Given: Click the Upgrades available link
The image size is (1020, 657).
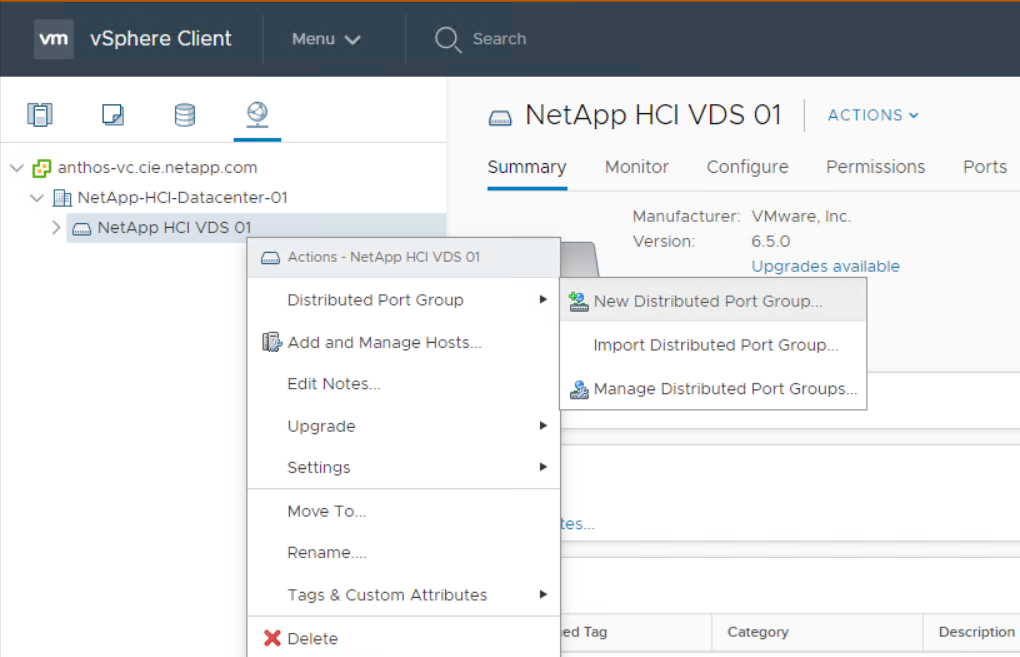Looking at the screenshot, I should (x=825, y=266).
